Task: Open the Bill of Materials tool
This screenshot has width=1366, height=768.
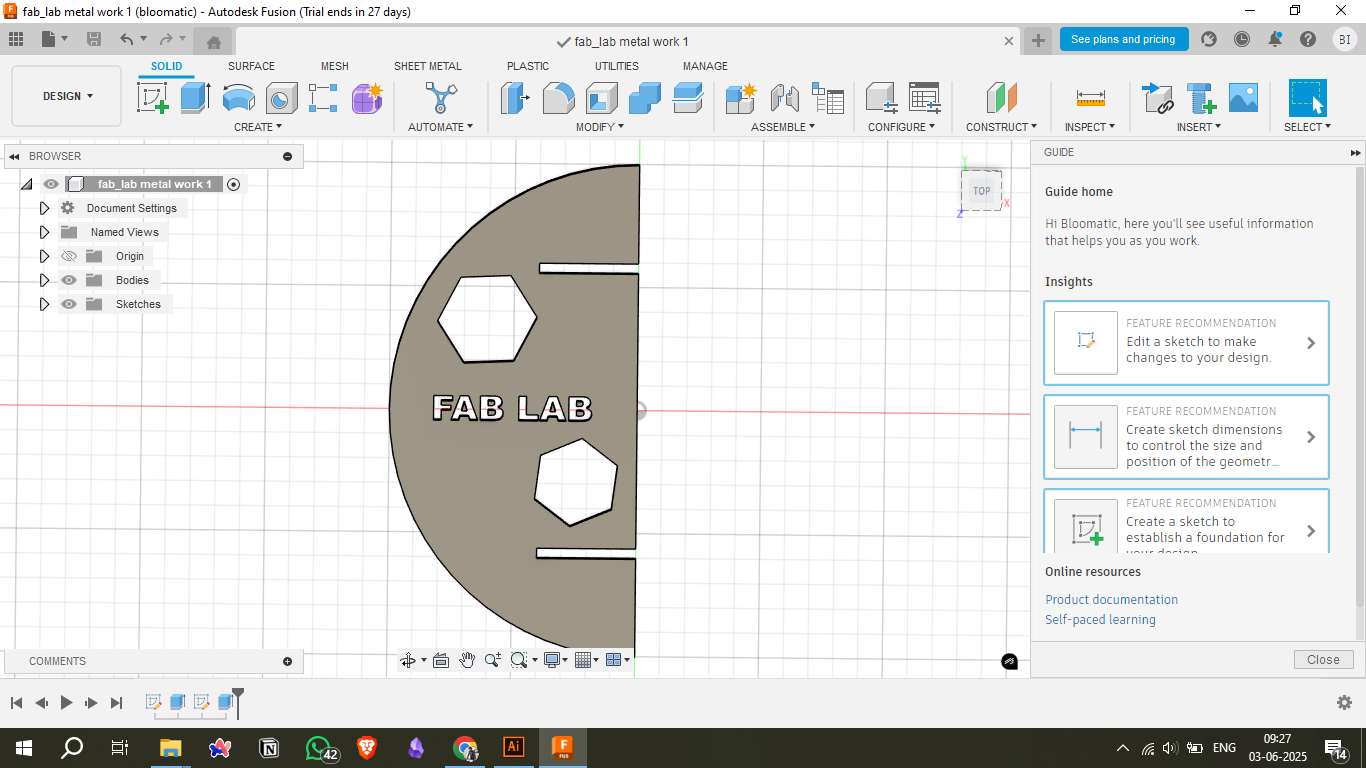Action: point(828,98)
